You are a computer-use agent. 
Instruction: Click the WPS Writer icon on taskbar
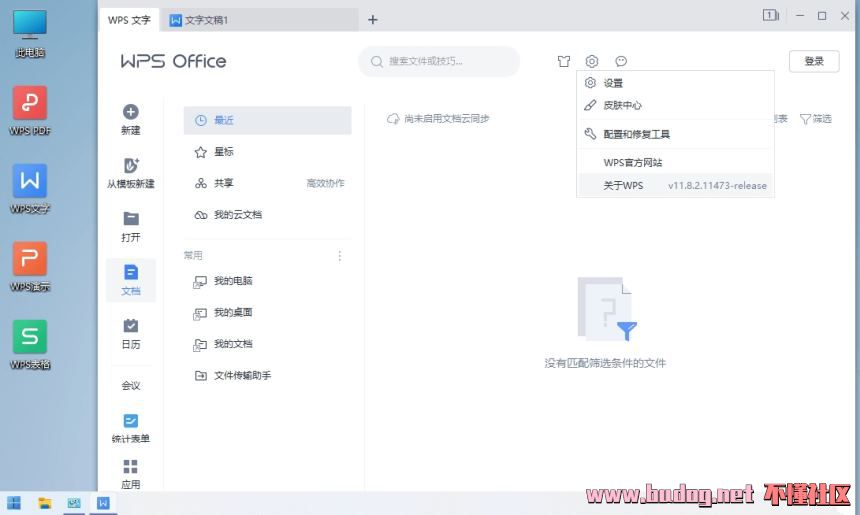point(103,502)
